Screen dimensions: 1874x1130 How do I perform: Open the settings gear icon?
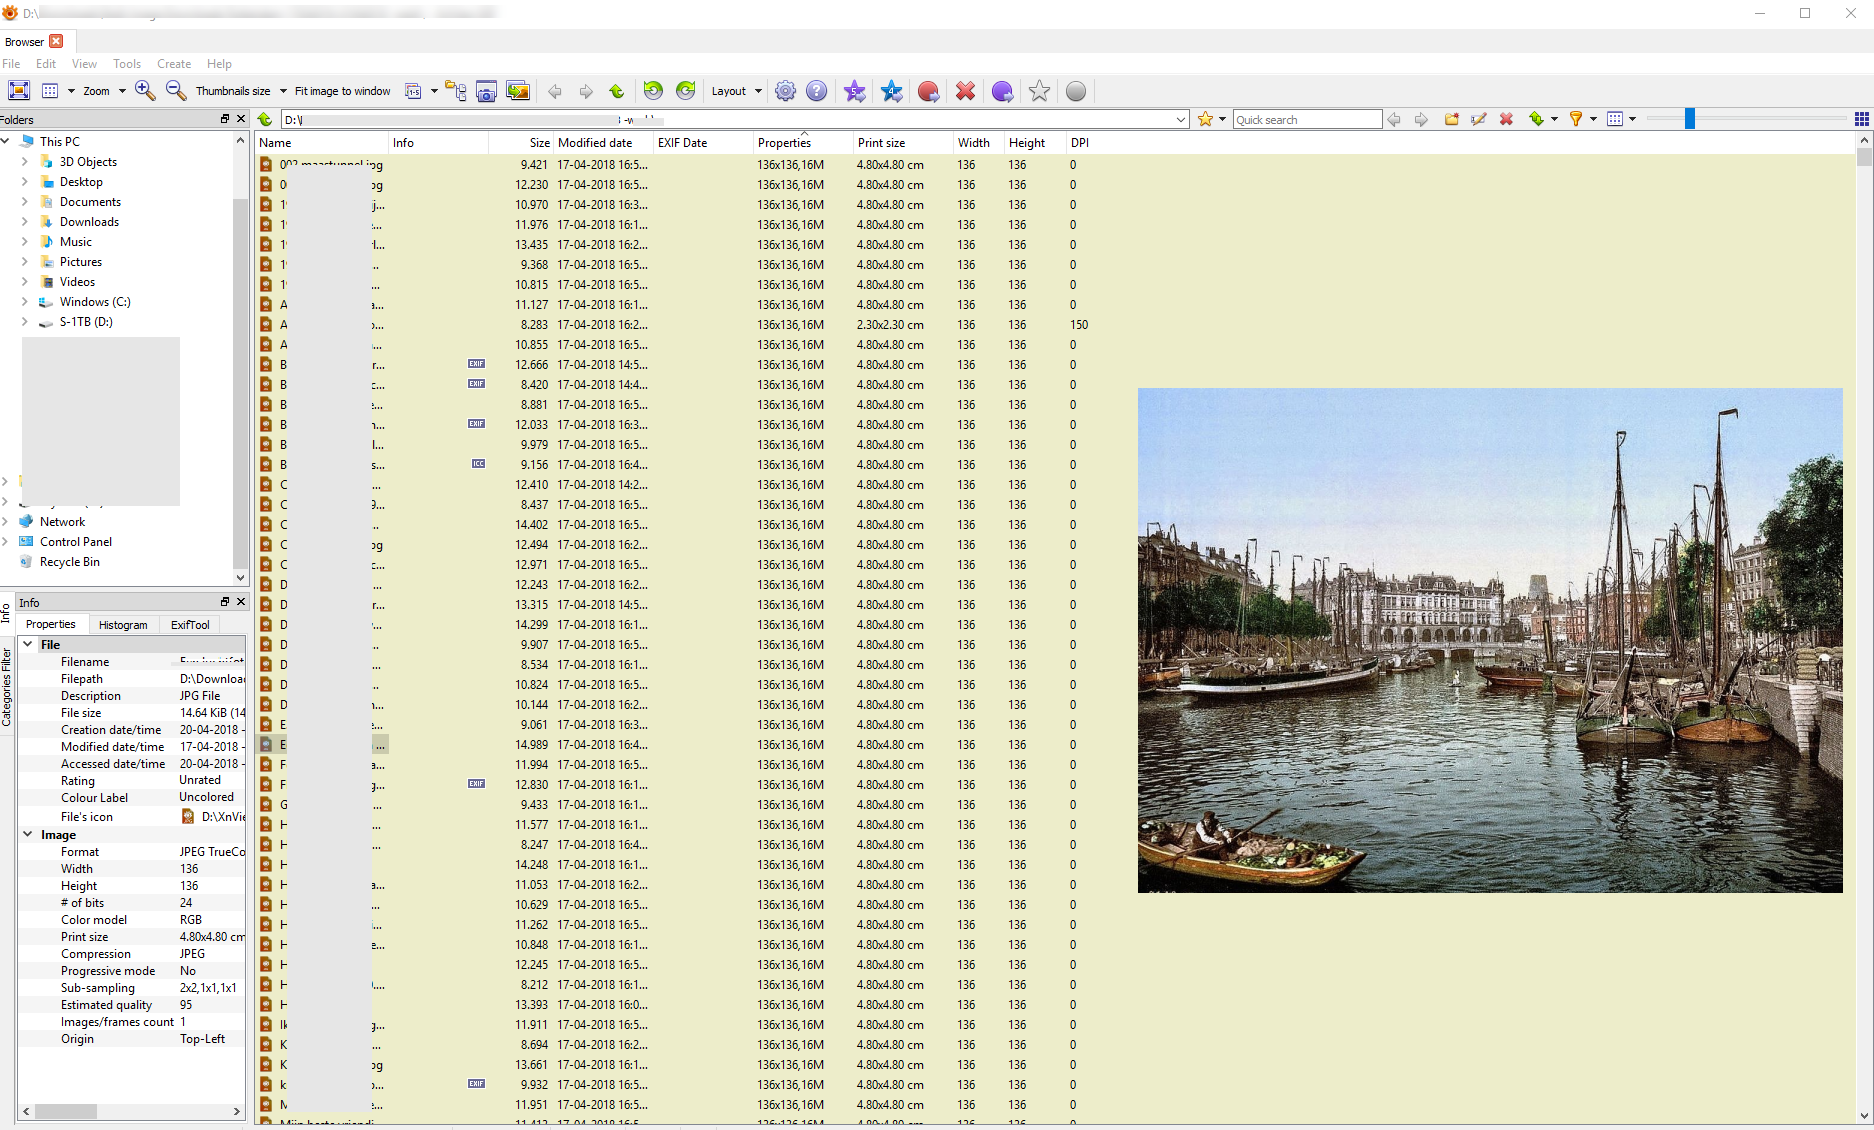786,91
